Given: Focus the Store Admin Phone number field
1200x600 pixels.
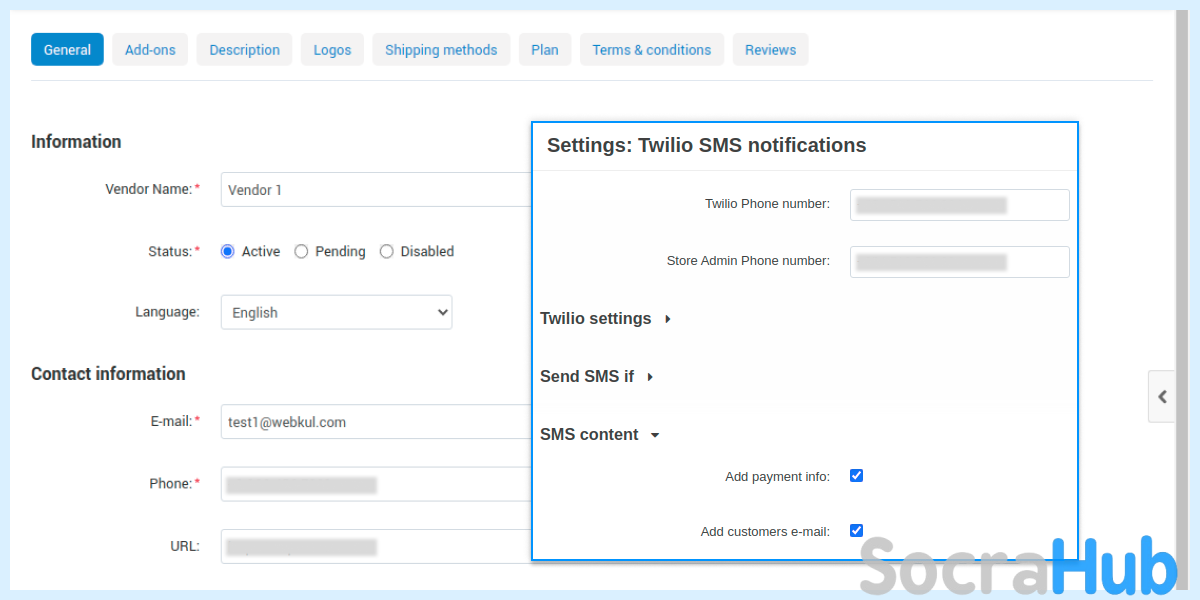Looking at the screenshot, I should [x=959, y=262].
